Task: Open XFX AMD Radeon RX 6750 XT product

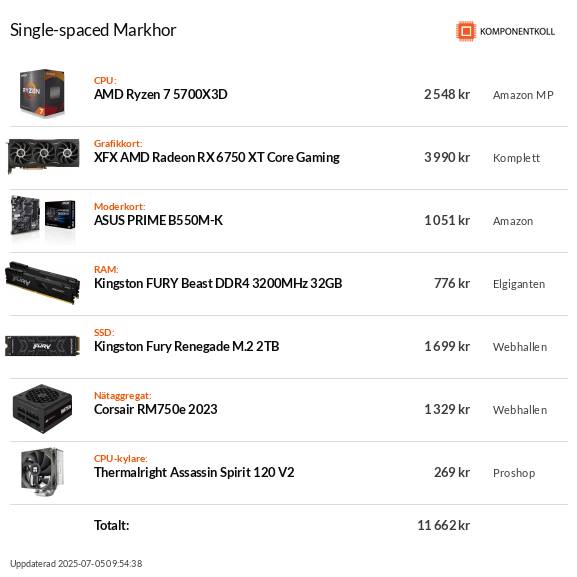Action: point(217,157)
